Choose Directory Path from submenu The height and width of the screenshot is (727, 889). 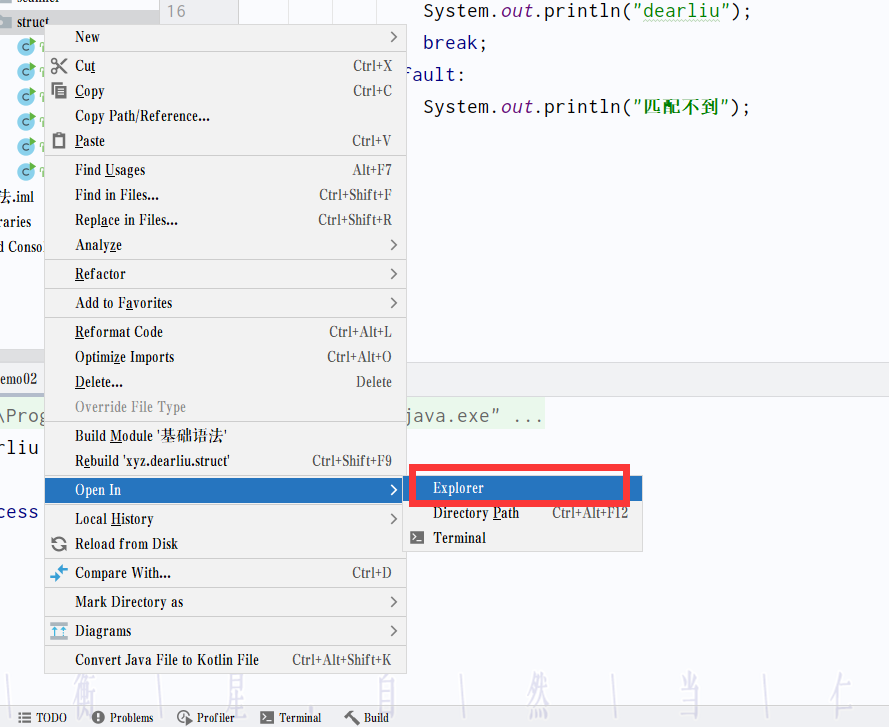[476, 513]
